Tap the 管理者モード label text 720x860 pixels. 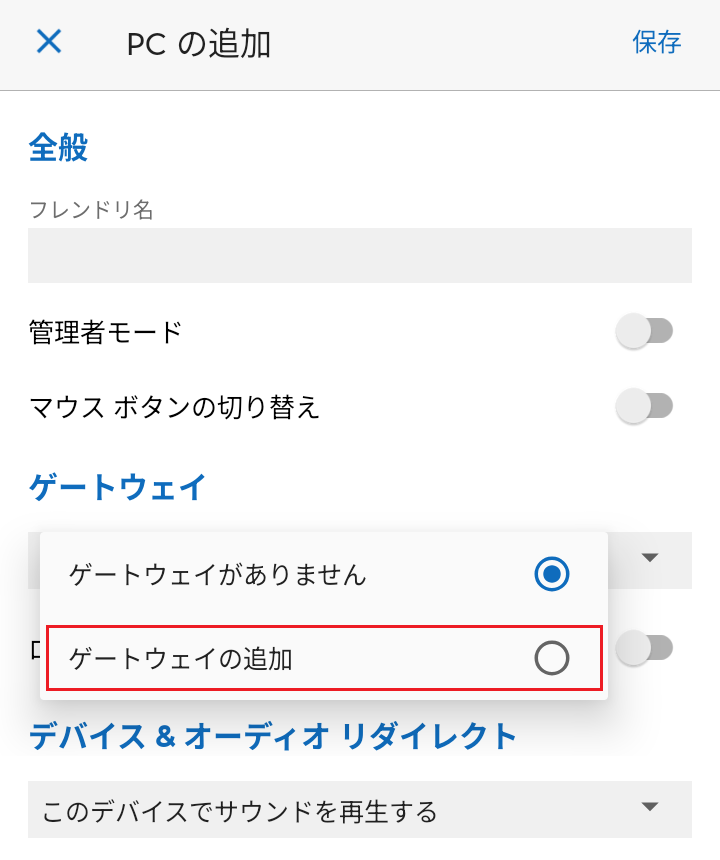tap(106, 331)
